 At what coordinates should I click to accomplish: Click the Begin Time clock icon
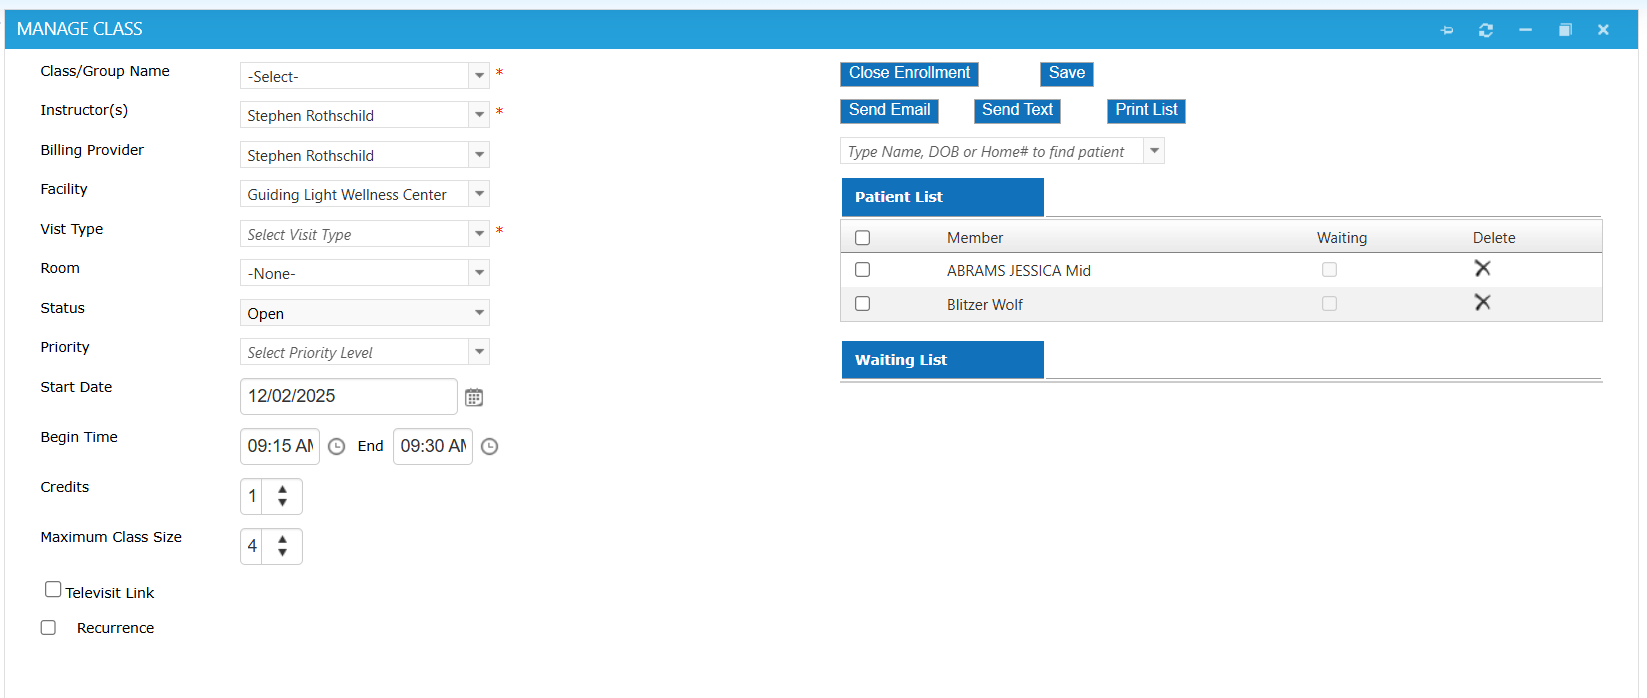pos(337,447)
